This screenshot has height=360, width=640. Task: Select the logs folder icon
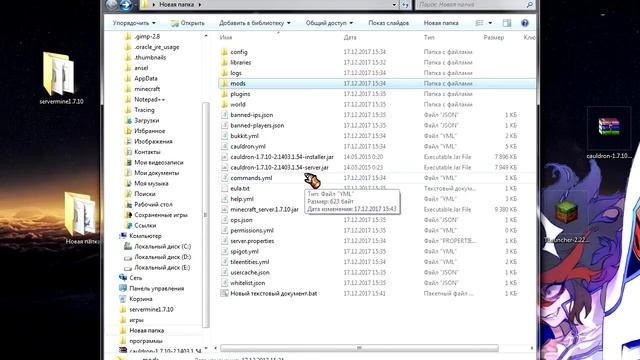[x=224, y=73]
